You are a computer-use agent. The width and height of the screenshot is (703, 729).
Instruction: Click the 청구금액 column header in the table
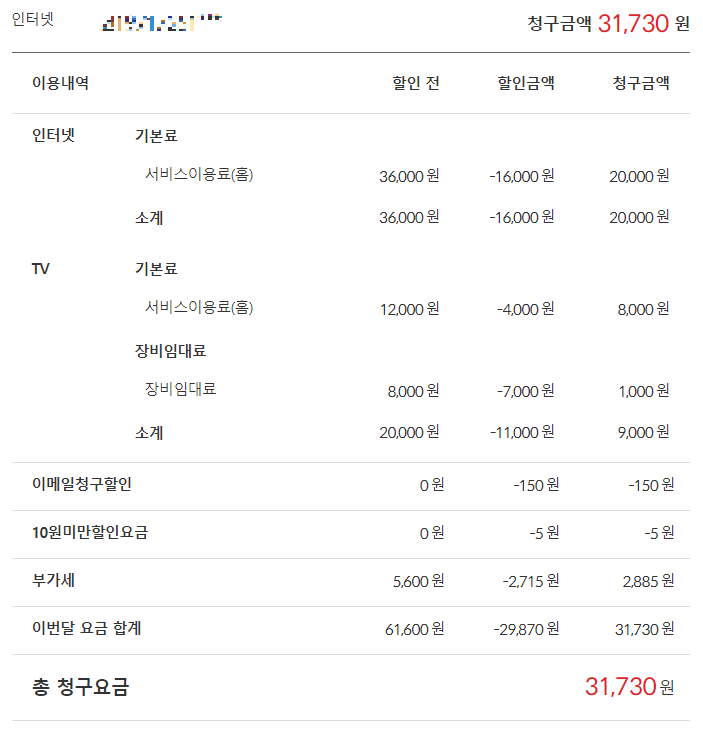(640, 83)
